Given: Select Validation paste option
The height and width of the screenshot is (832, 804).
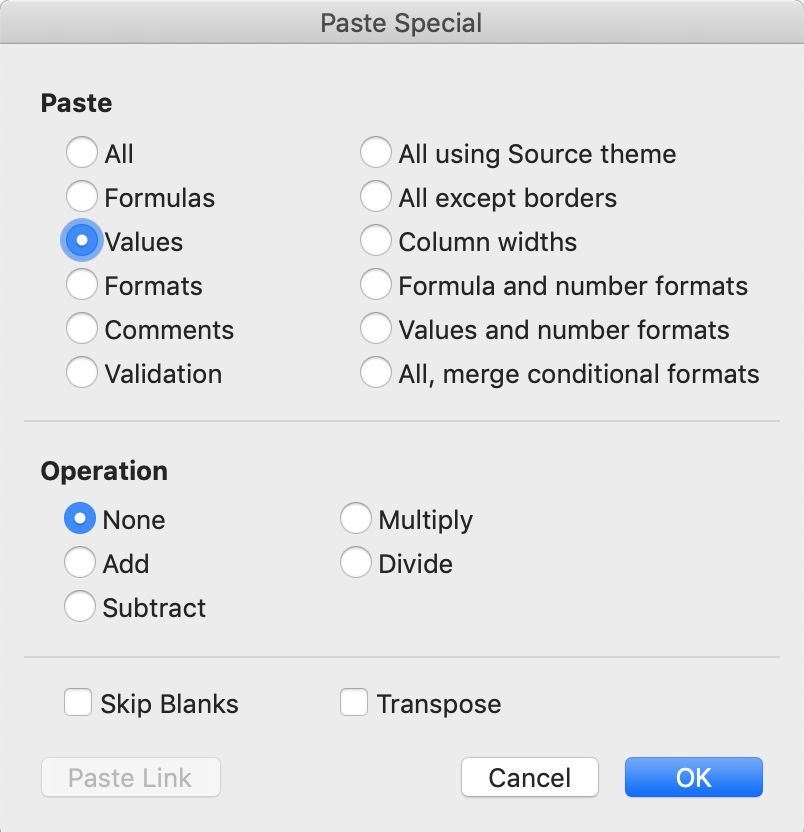Looking at the screenshot, I should [82, 374].
